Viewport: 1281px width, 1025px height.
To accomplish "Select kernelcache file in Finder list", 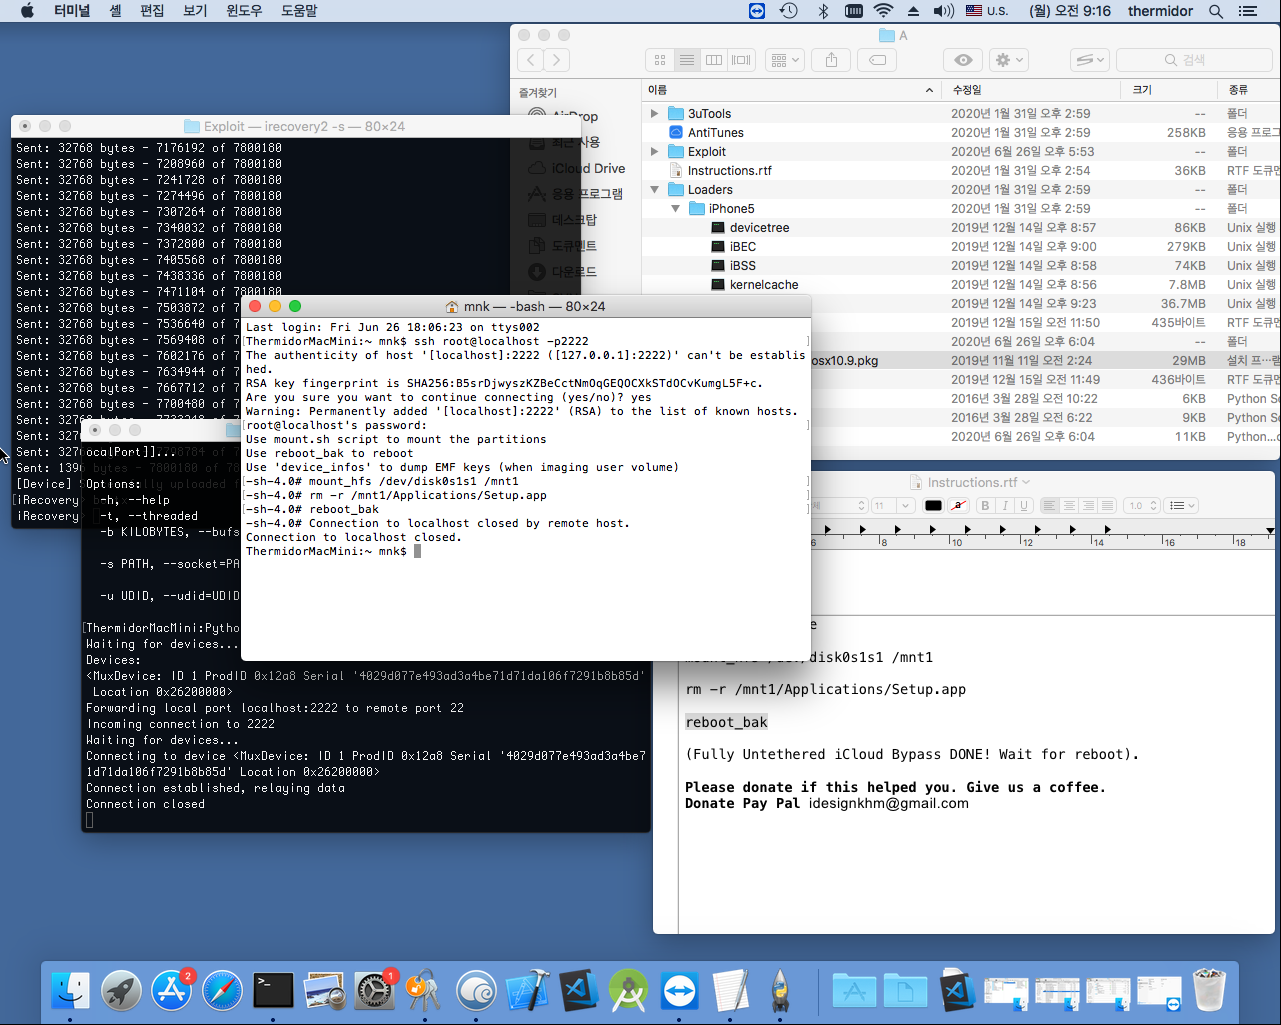I will coord(764,284).
